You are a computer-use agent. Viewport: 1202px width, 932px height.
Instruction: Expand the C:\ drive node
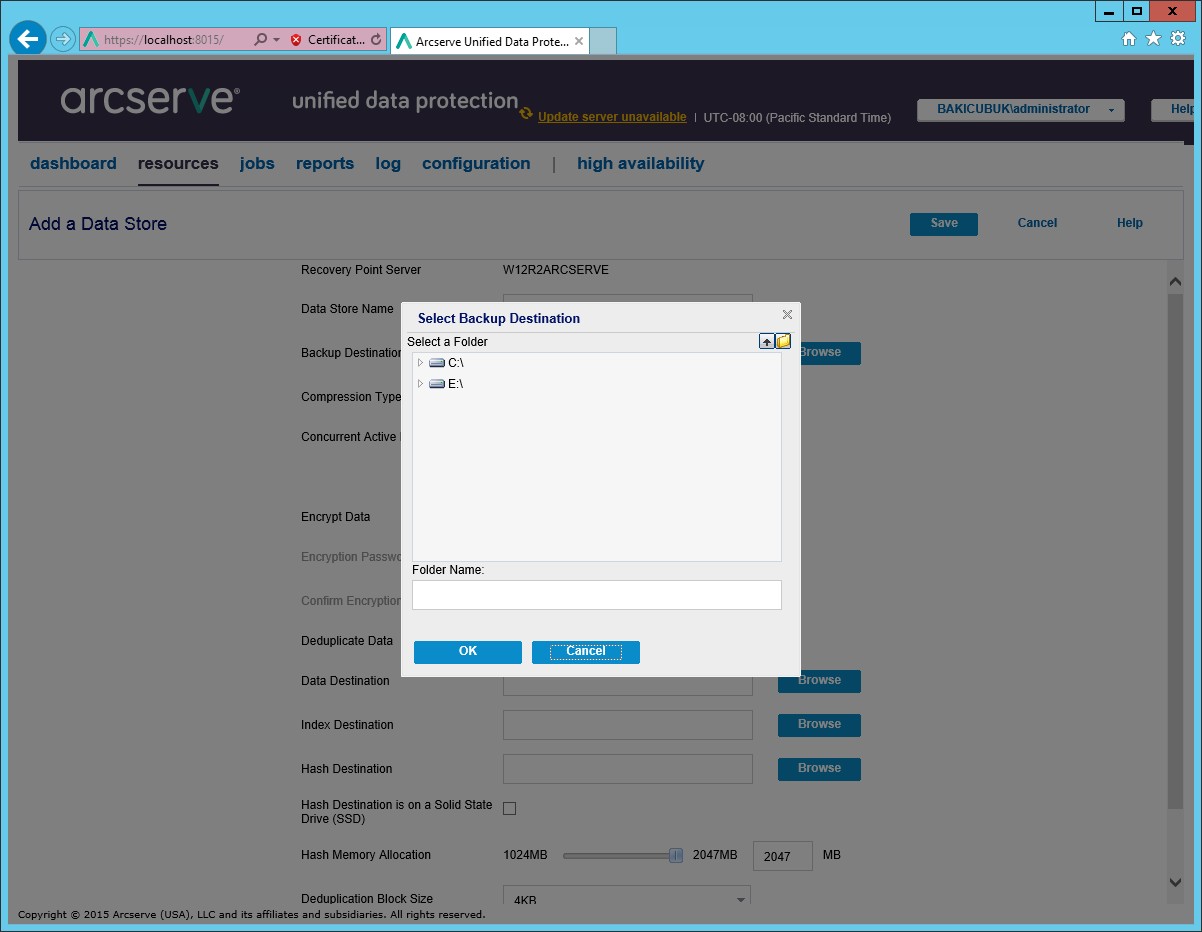420,363
